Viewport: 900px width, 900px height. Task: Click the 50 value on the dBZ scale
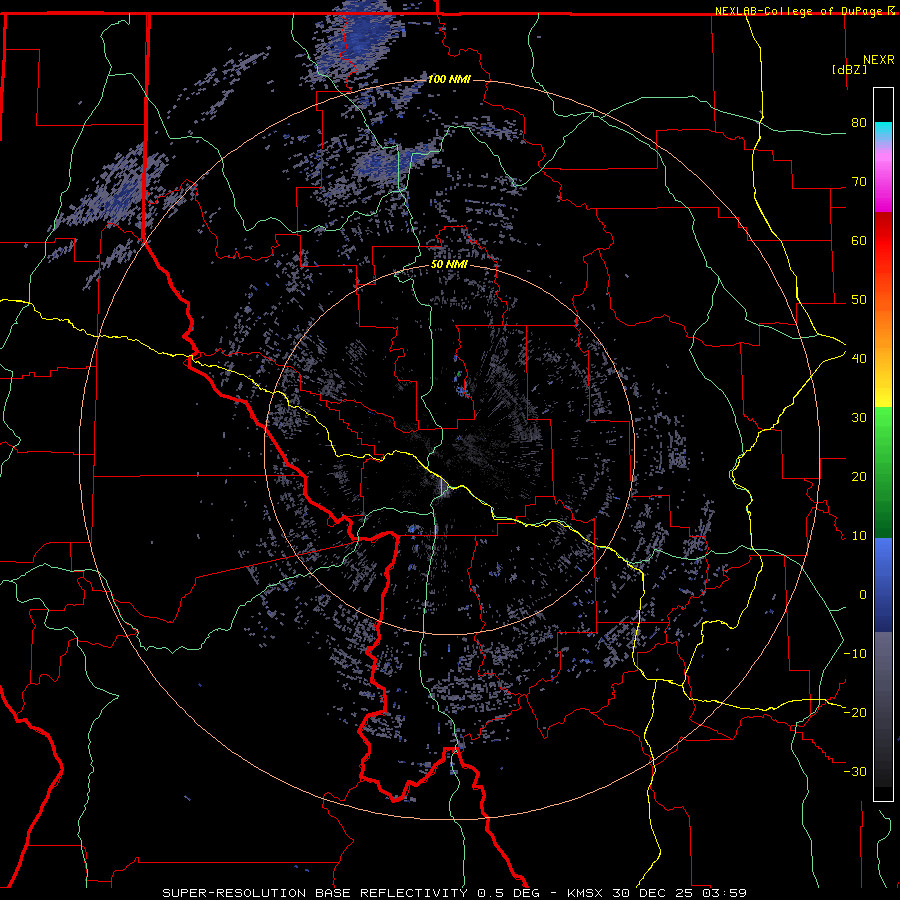click(x=859, y=300)
